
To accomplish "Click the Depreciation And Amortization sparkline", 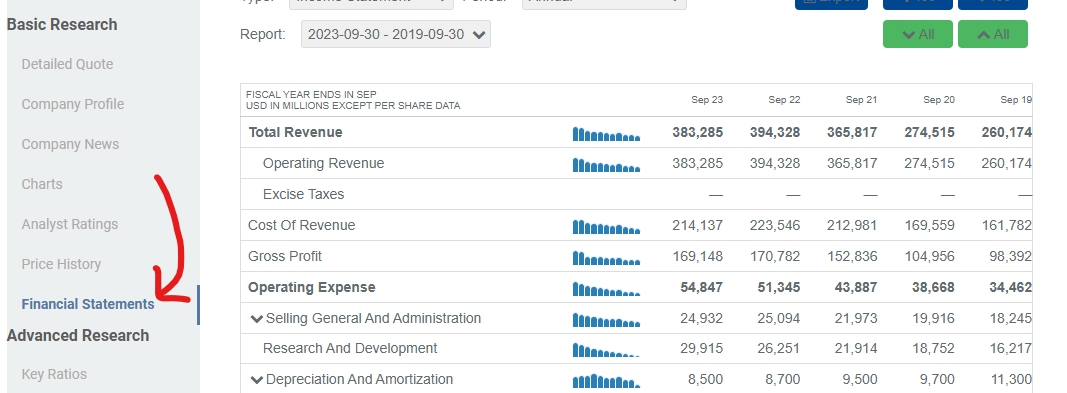I will point(606,381).
